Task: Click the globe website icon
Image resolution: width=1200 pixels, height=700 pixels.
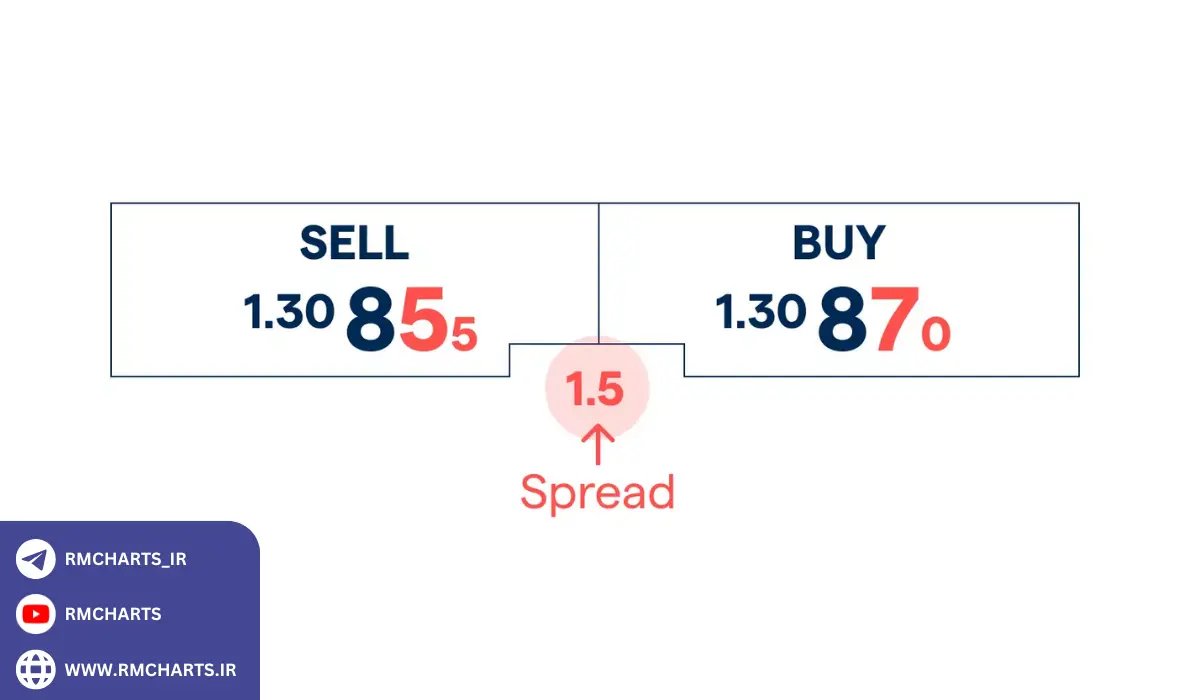Action: [36, 668]
